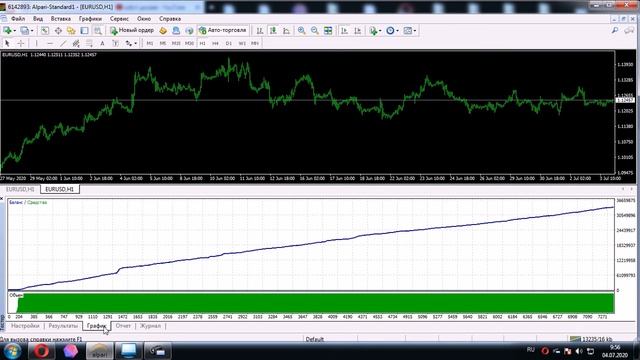Select the horizontal line drawing tool

pos(50,43)
